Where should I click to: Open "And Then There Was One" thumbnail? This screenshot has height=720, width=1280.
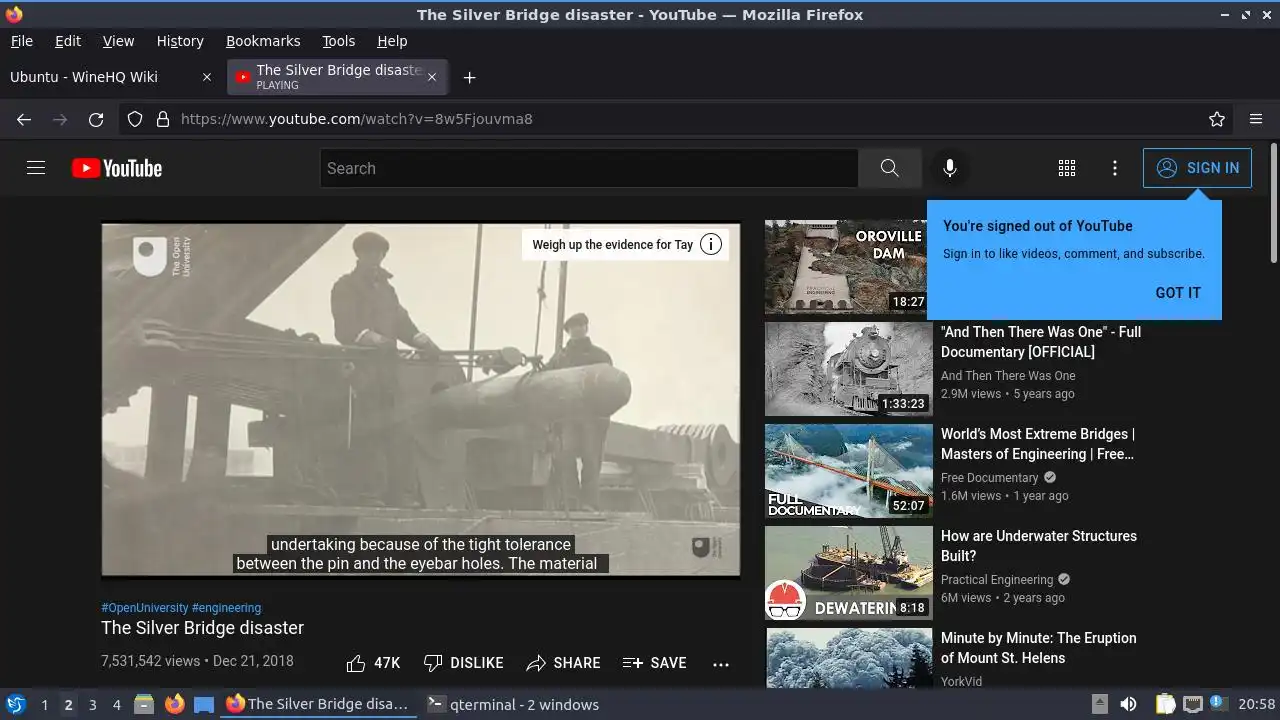point(848,369)
